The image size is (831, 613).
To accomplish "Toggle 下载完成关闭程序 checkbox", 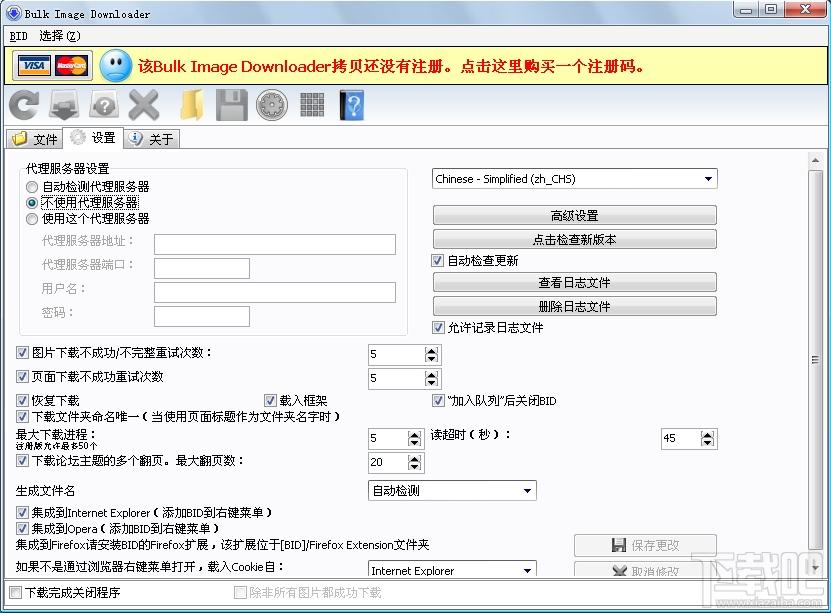I will point(16,592).
